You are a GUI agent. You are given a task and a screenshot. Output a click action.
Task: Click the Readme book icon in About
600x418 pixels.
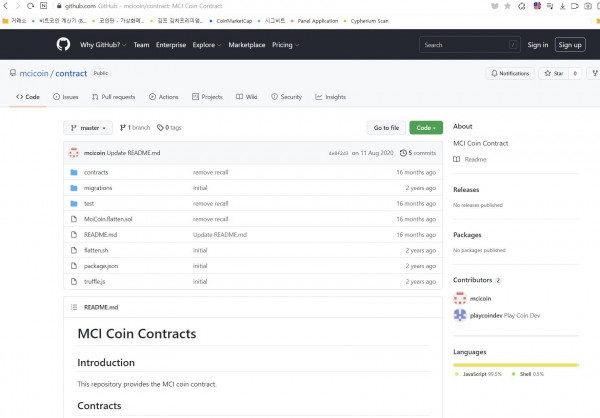(x=457, y=159)
